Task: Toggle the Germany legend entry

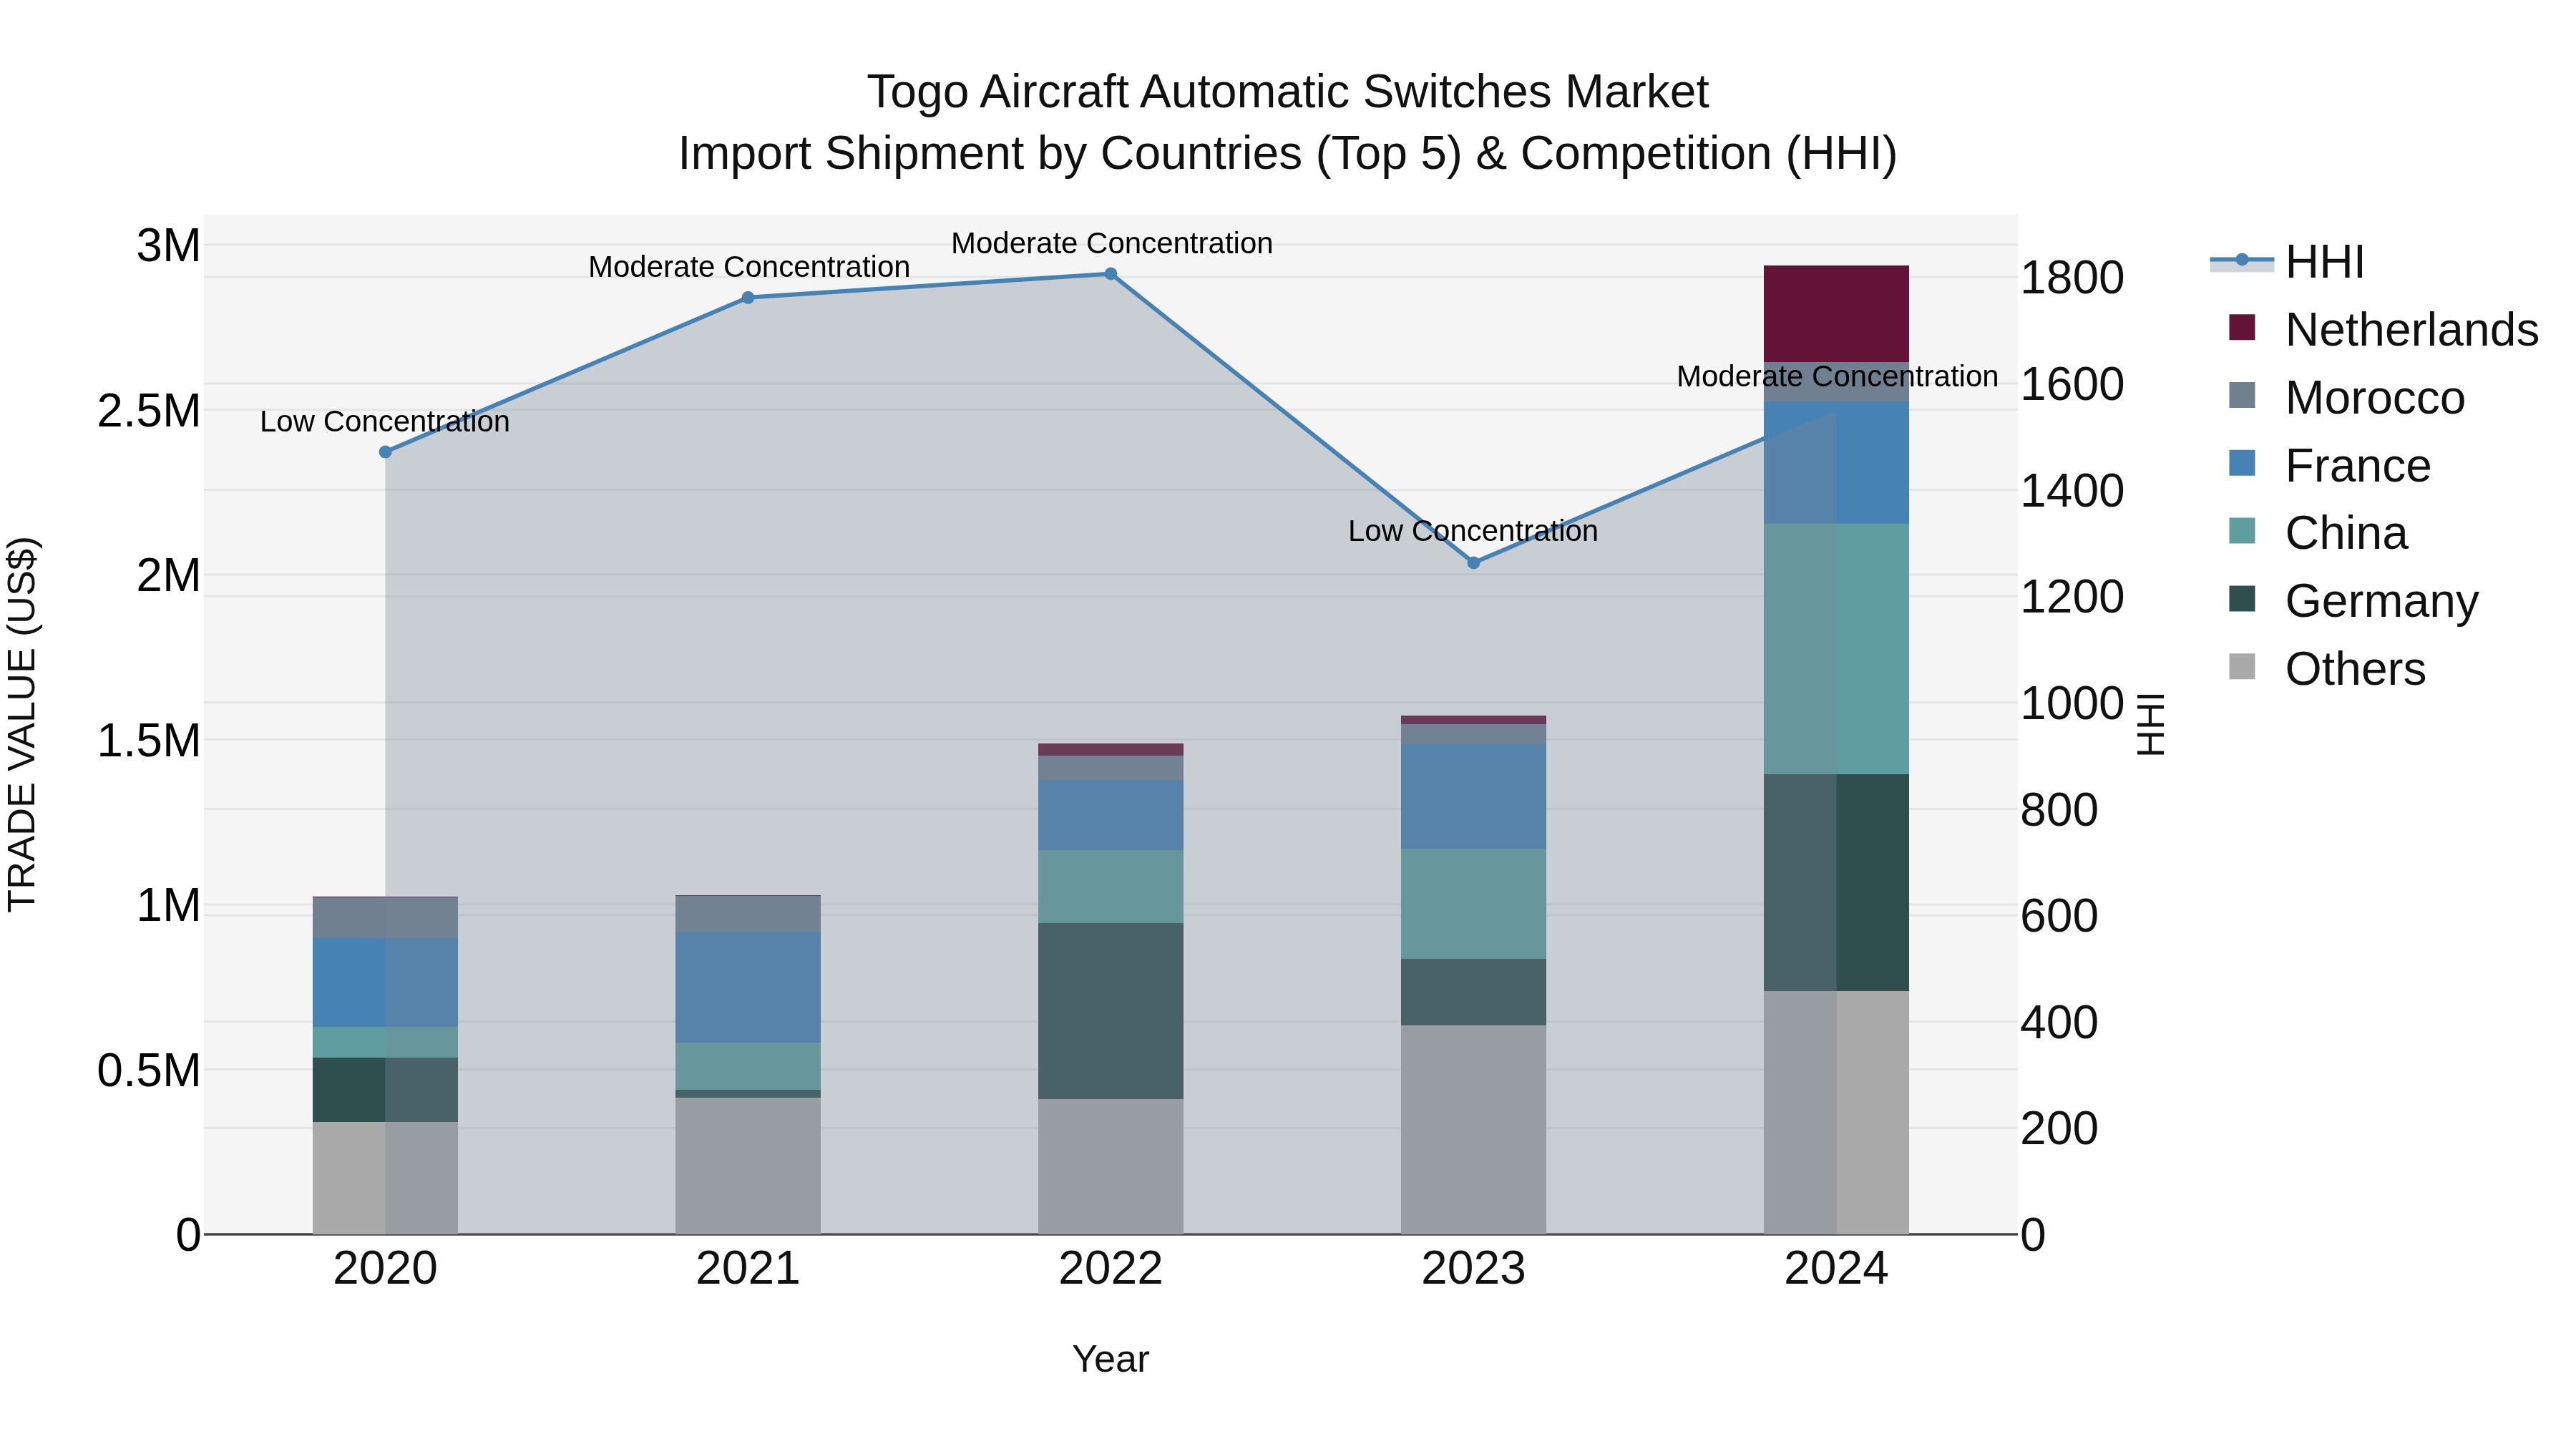Action: 2354,600
